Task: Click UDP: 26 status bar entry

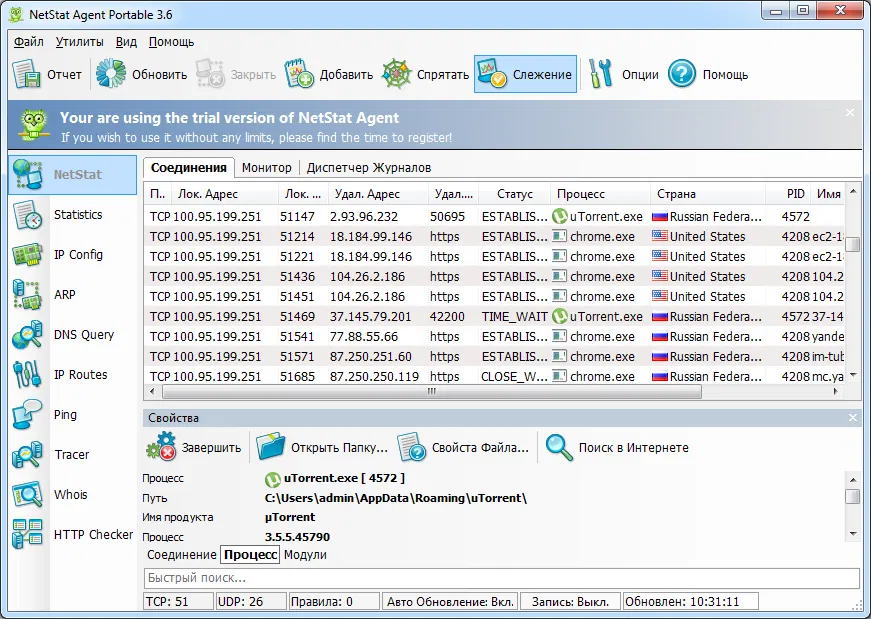Action: [x=251, y=602]
